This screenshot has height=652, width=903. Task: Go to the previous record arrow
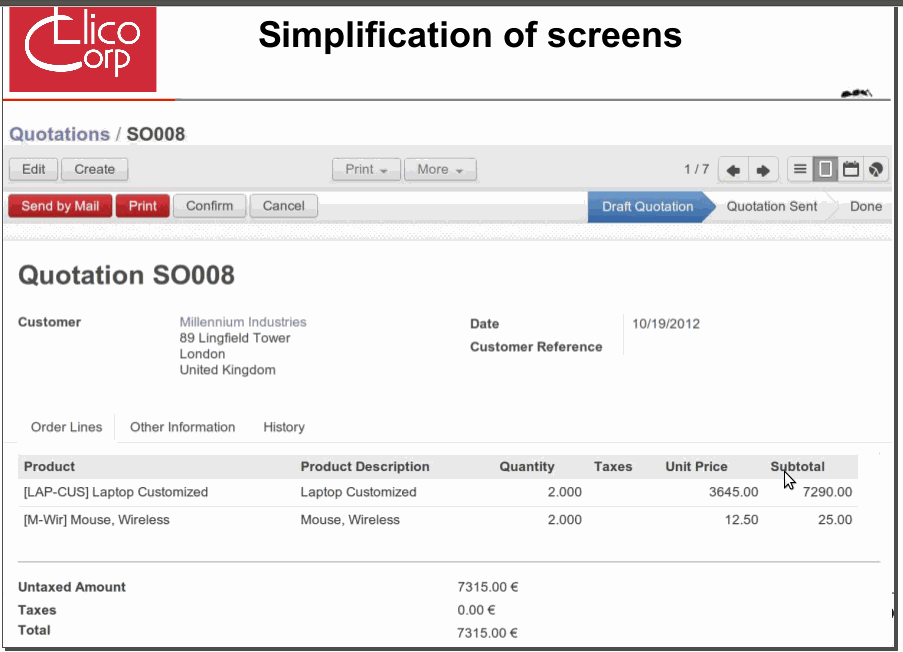pos(733,170)
